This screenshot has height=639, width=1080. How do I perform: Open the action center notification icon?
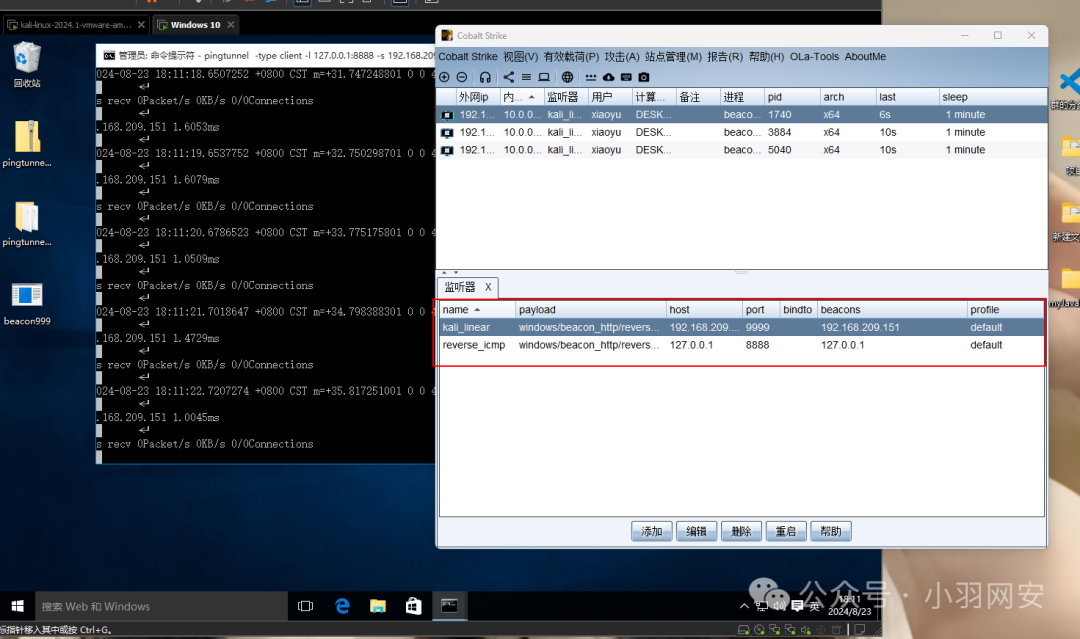[798, 606]
